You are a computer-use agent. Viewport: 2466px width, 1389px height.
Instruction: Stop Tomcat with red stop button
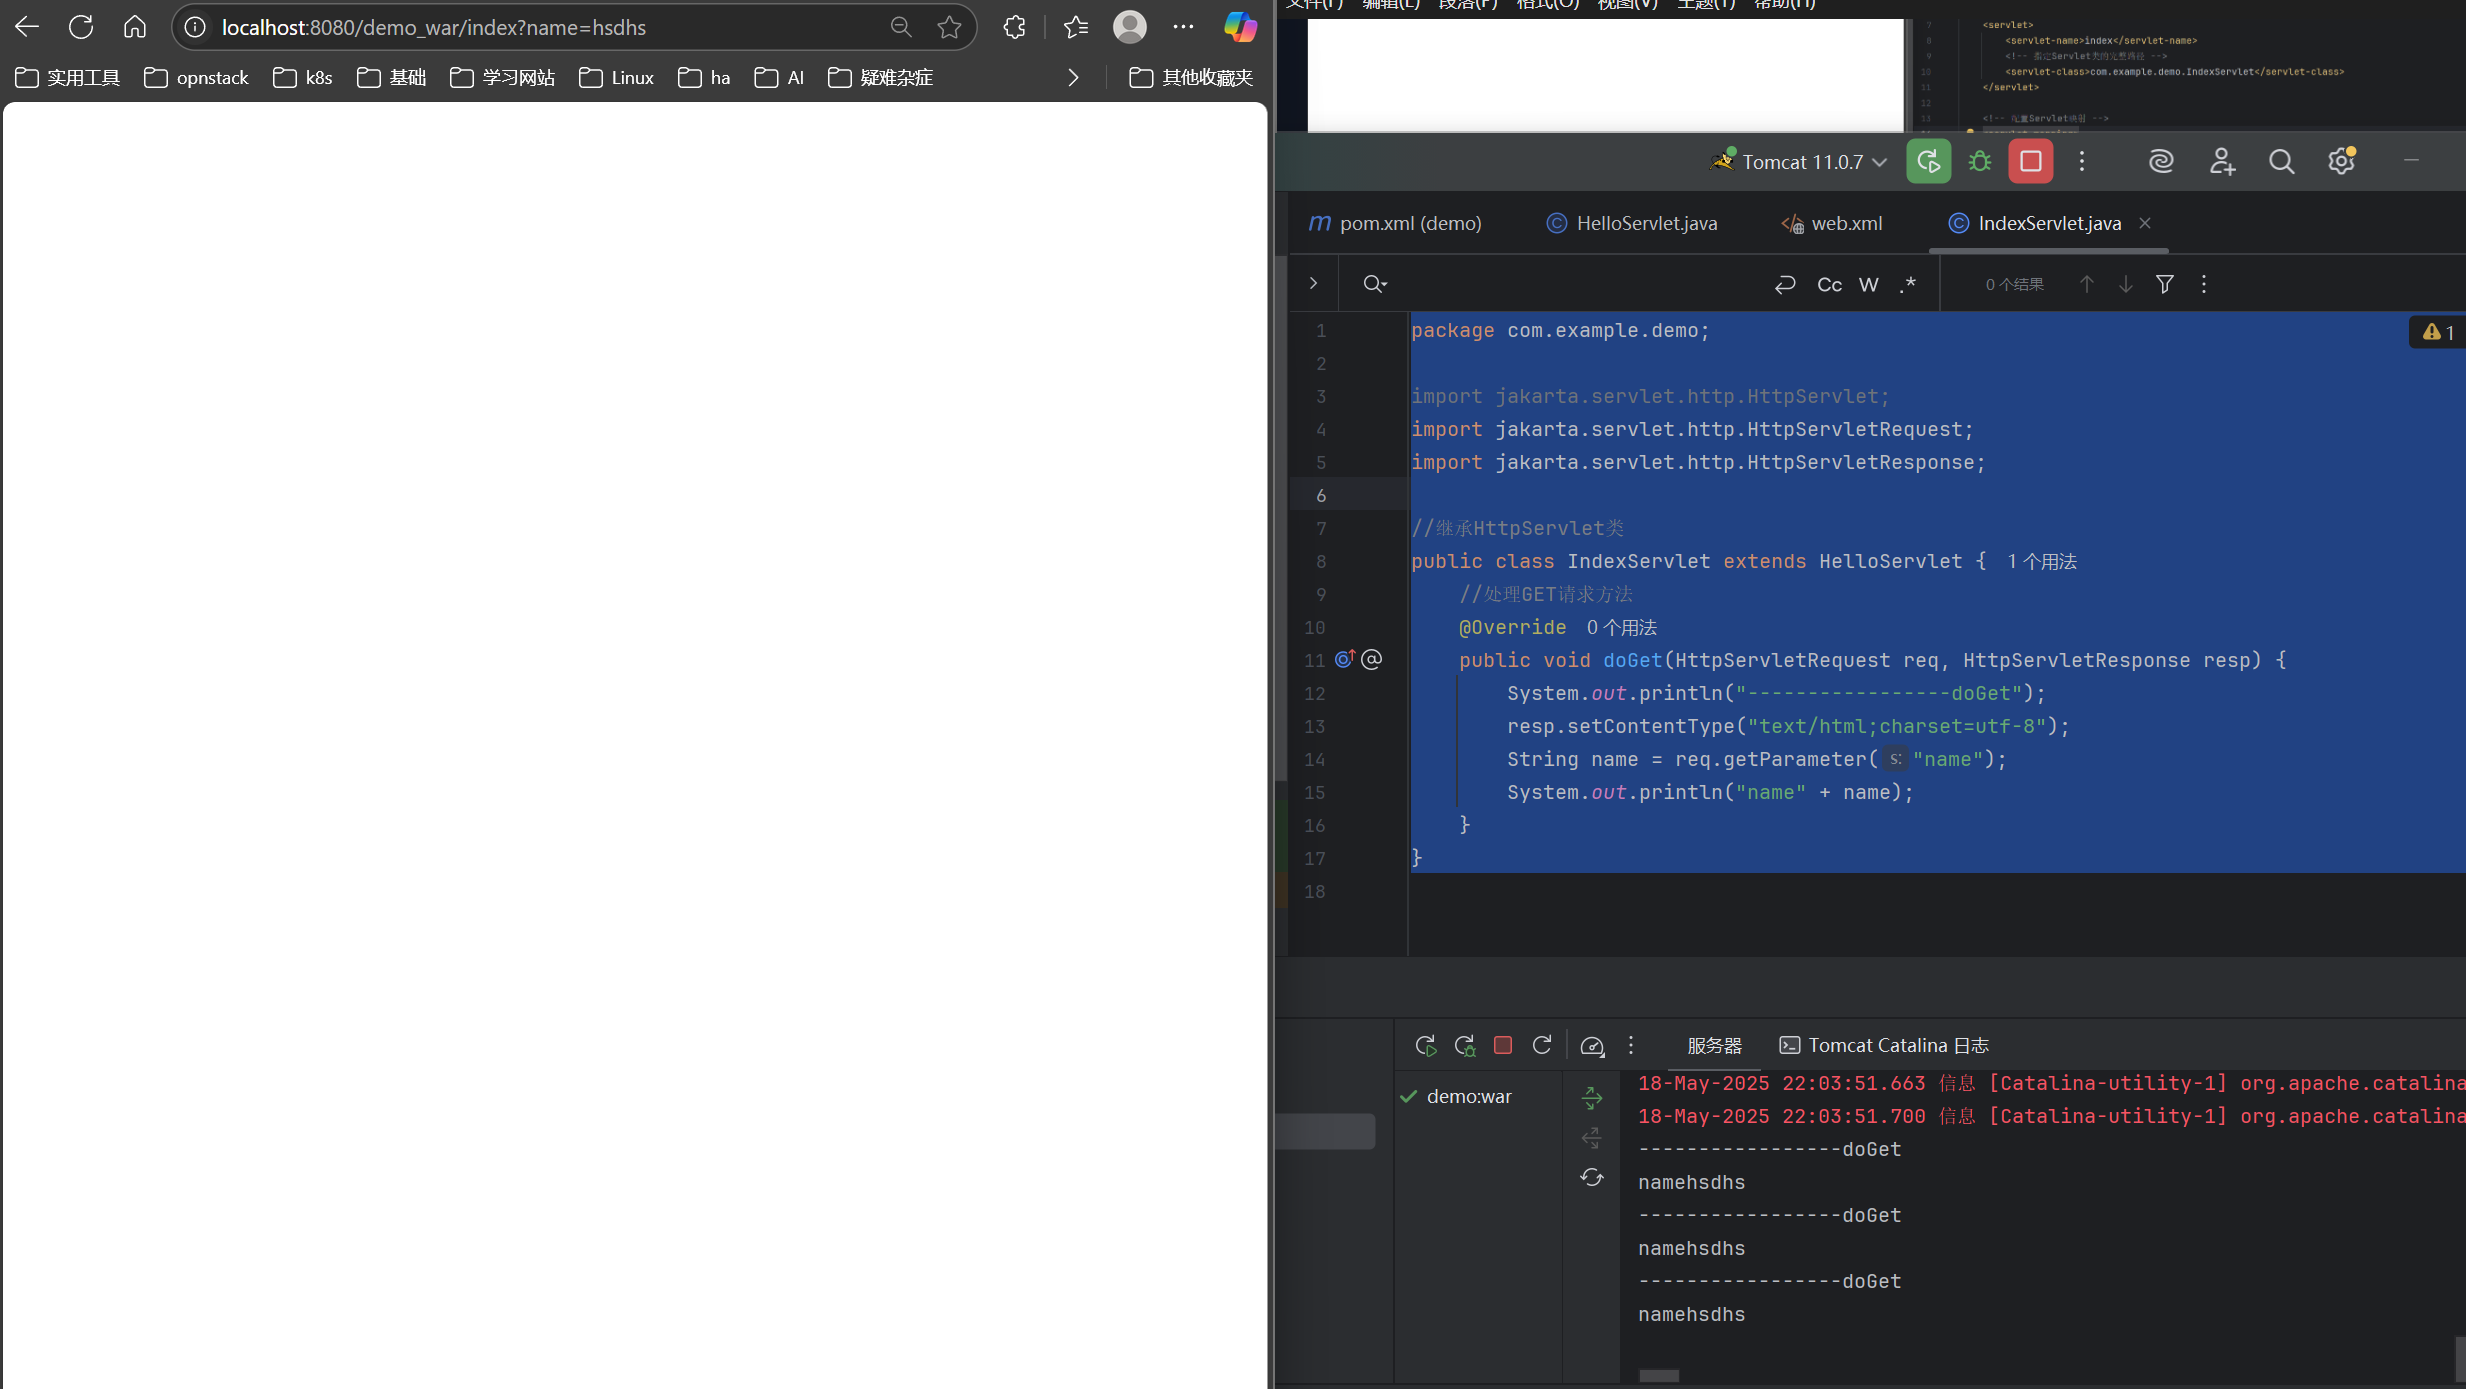pyautogui.click(x=2030, y=161)
